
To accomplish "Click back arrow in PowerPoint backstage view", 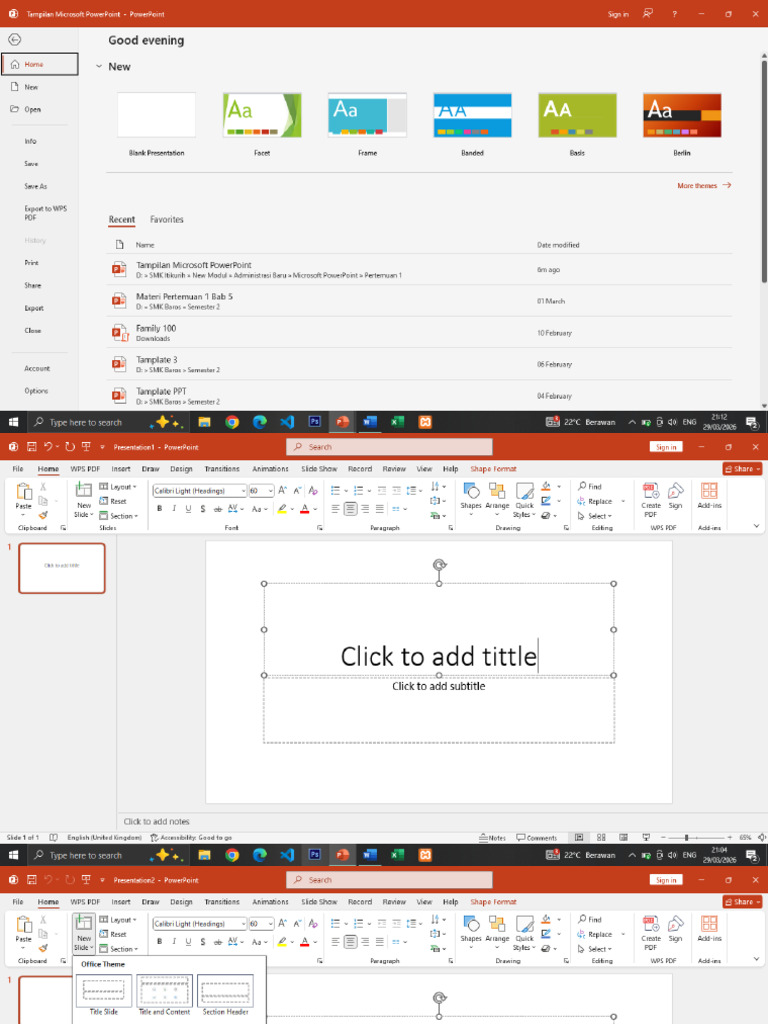I will [x=14, y=40].
